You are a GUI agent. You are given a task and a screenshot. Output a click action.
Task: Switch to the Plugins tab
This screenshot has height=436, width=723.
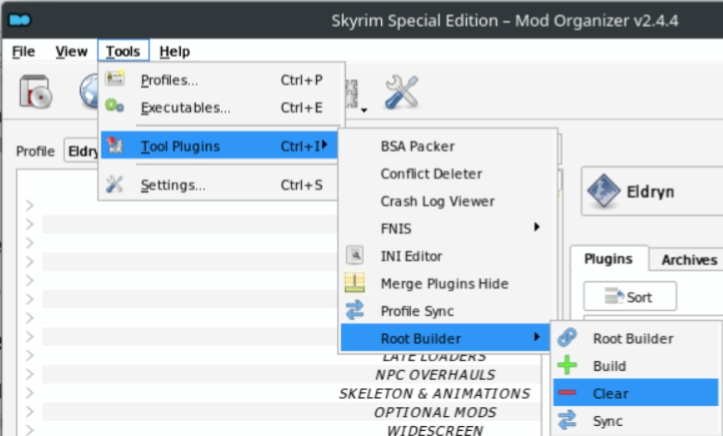[x=608, y=259]
